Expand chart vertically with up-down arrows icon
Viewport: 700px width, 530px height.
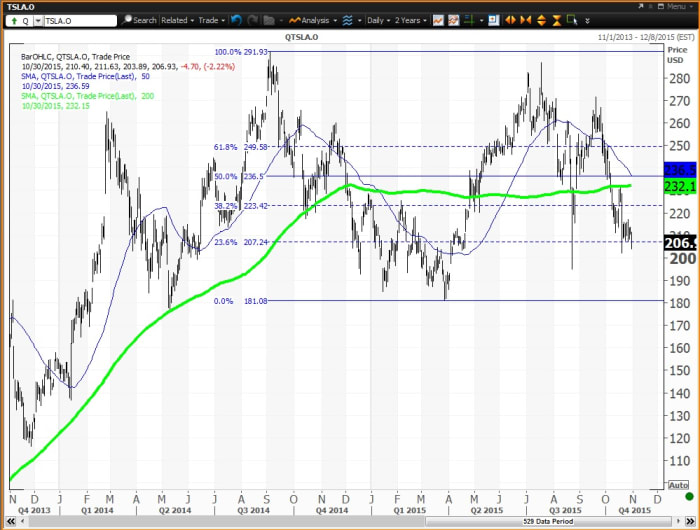tap(541, 20)
